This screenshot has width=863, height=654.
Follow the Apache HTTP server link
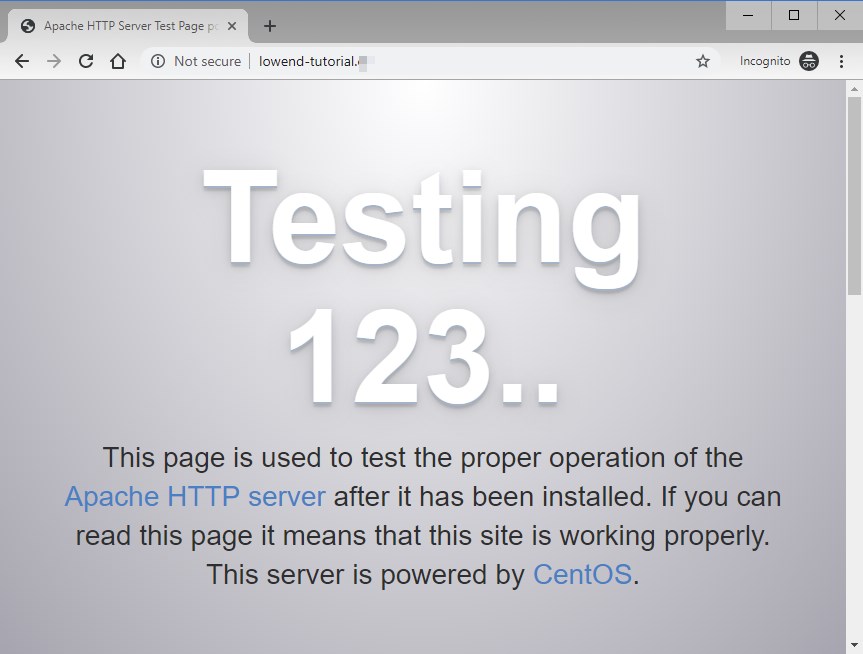[195, 497]
